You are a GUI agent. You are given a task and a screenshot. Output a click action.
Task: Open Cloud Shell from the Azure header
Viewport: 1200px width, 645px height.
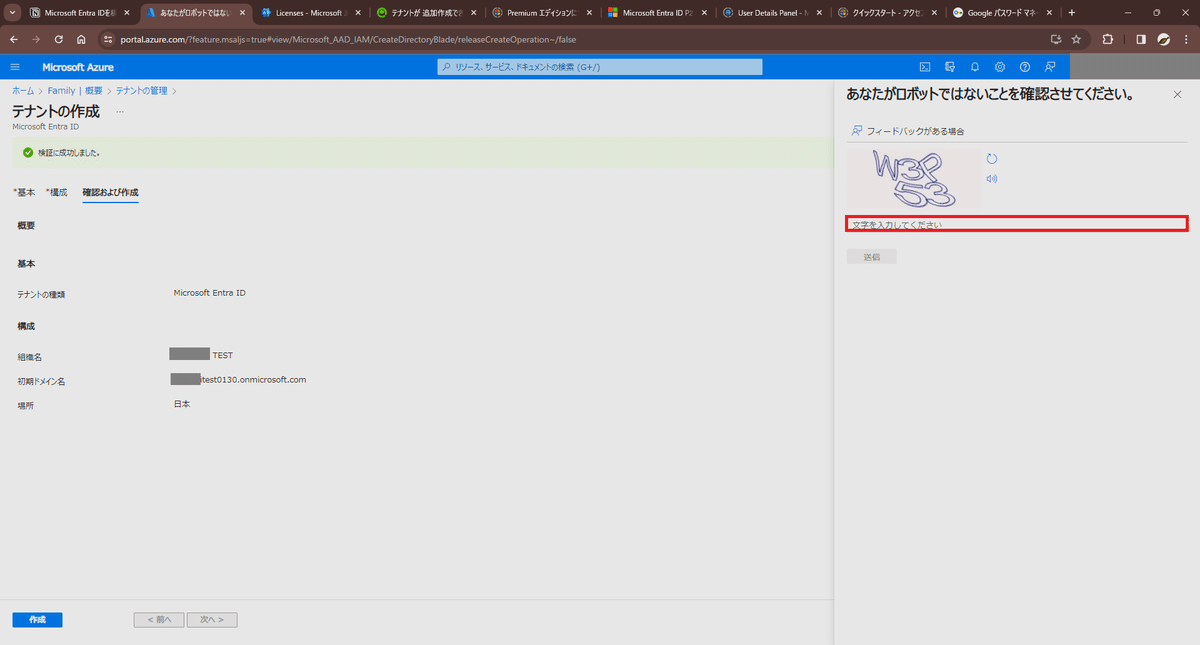[925, 67]
